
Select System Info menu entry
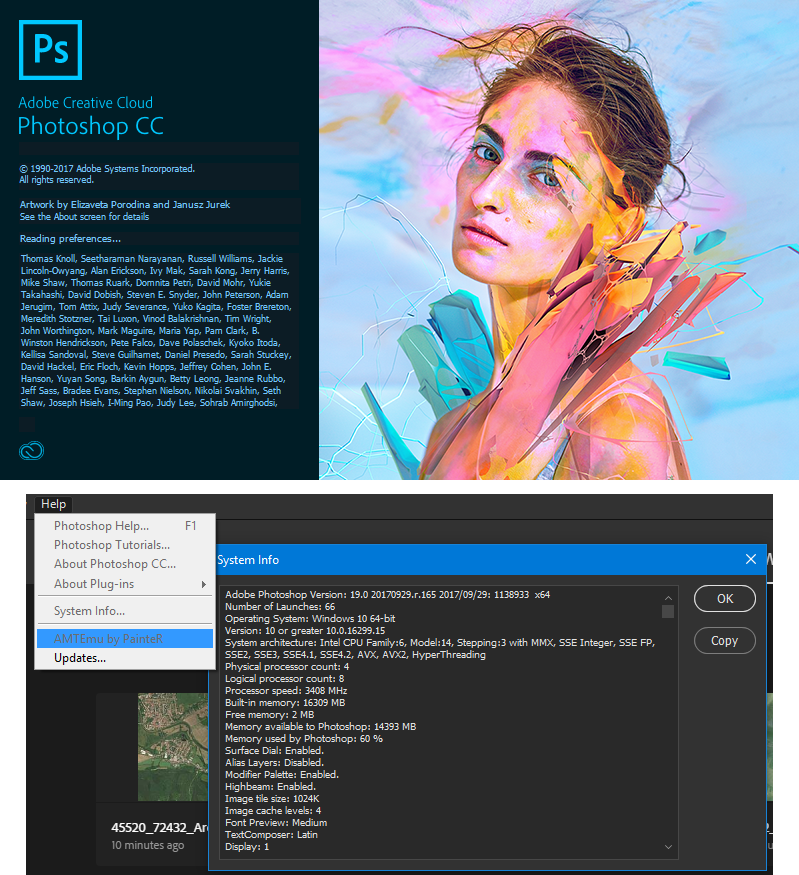click(x=89, y=611)
